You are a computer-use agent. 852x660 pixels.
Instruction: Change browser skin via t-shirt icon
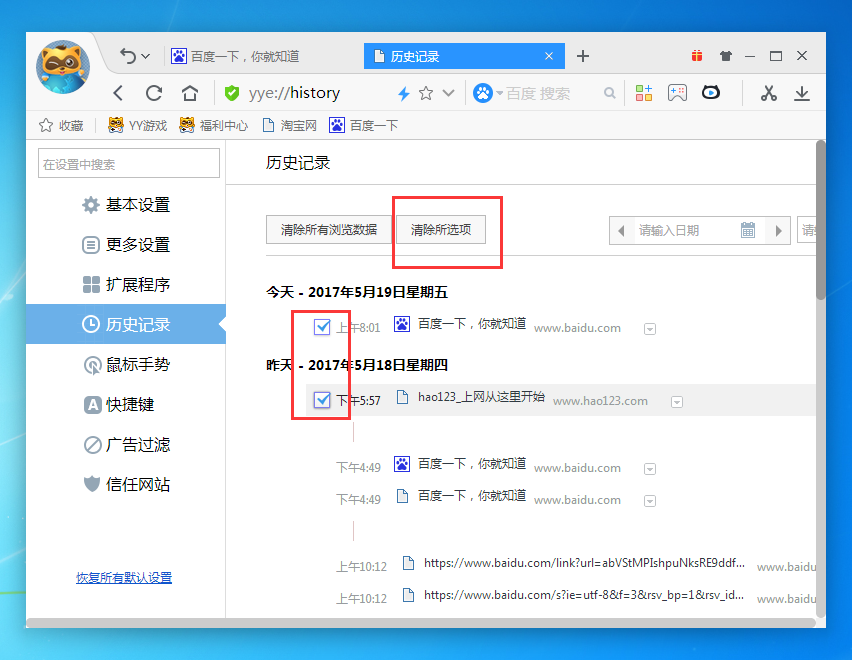click(x=725, y=56)
